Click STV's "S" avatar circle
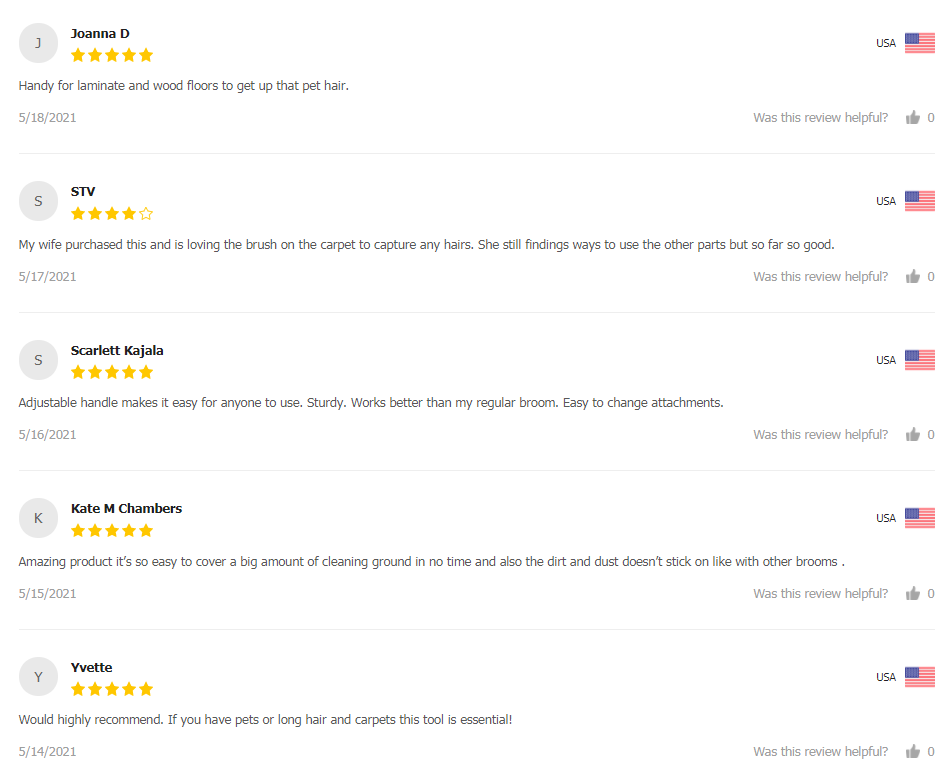 click(38, 201)
